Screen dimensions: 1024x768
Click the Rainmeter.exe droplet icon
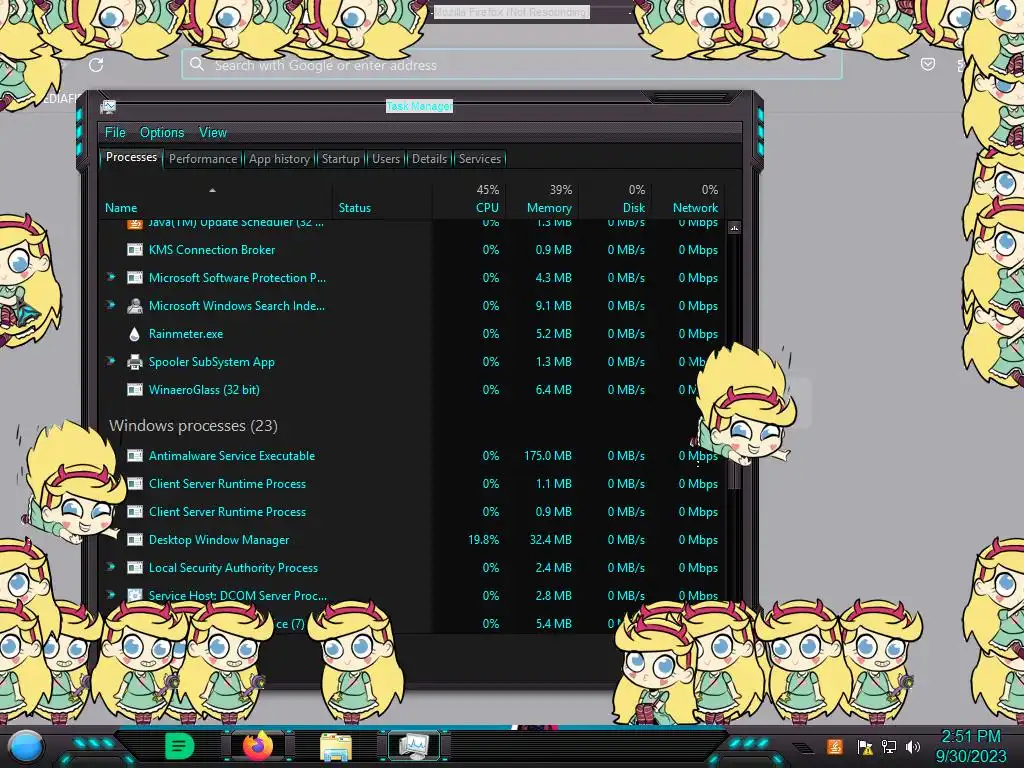tap(135, 334)
